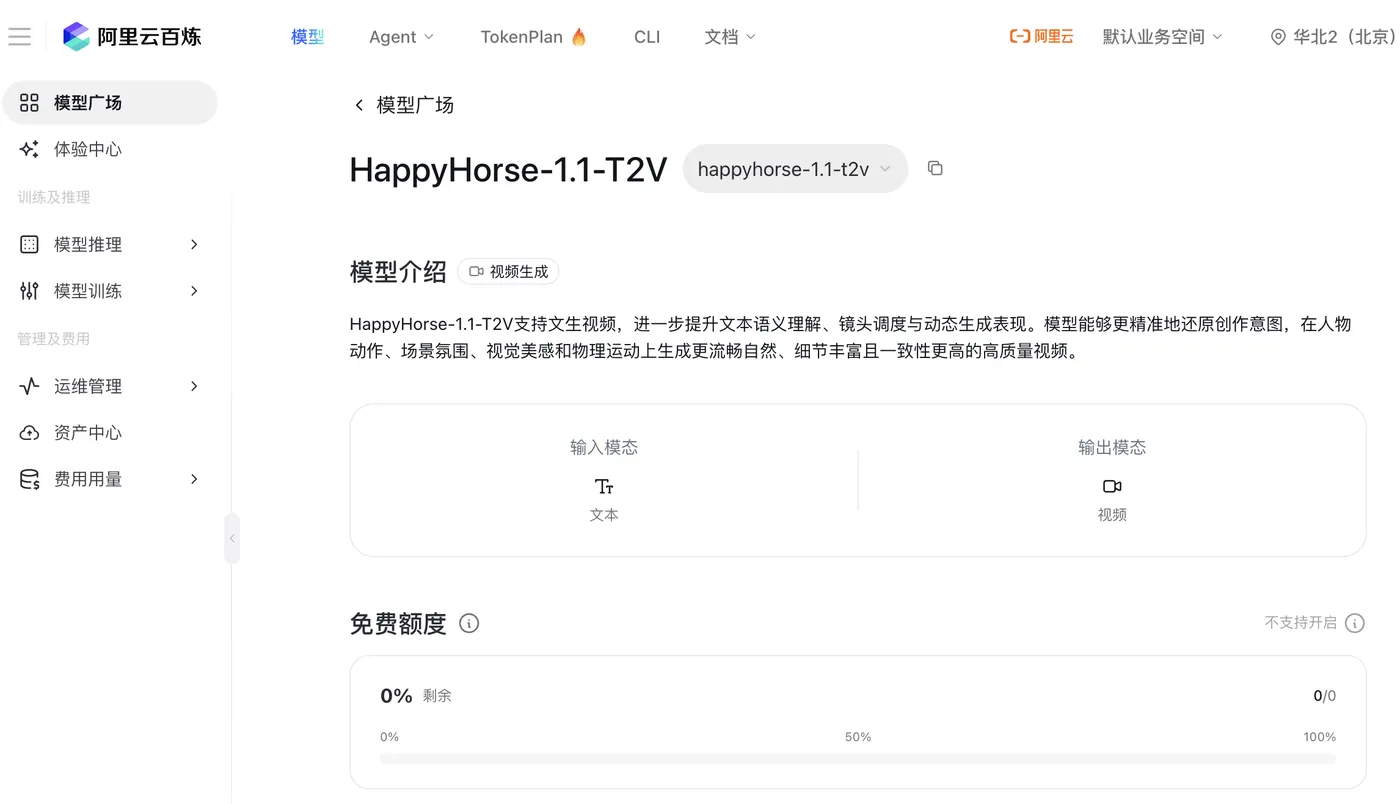Image resolution: width=1400 pixels, height=804 pixels.
Task: Select the 模型 top tab
Action: click(x=307, y=37)
